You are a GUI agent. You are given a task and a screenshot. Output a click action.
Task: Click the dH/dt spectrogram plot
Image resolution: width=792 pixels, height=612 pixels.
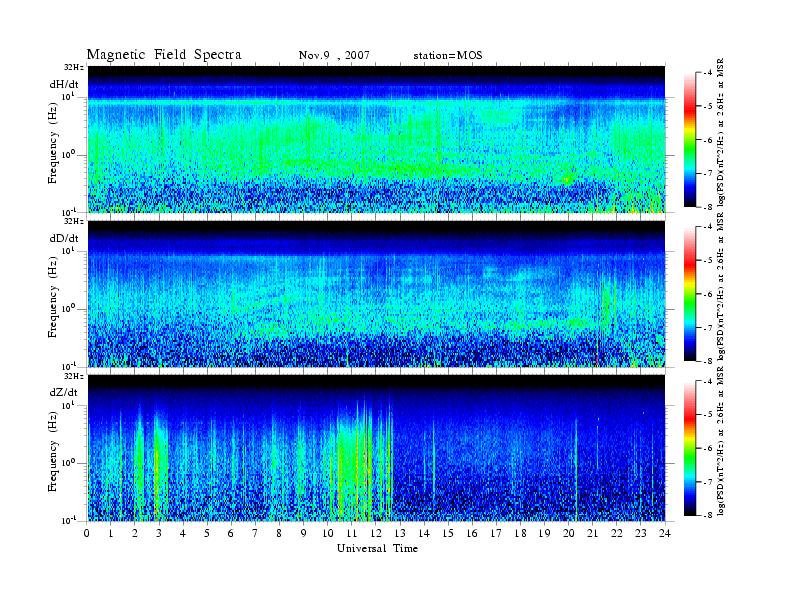[x=376, y=139]
